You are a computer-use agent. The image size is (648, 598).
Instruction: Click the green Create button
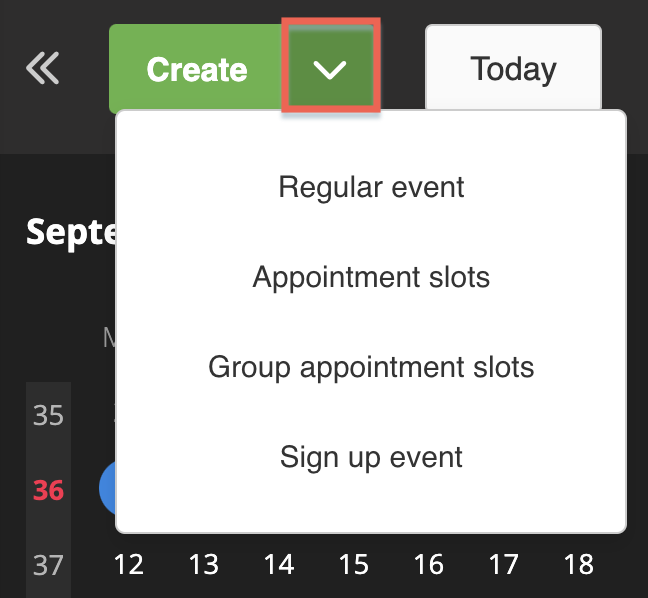197,70
